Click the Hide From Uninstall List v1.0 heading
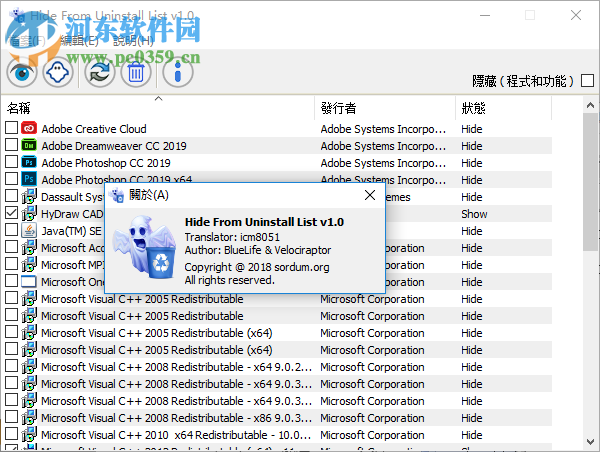The image size is (600, 452). point(264,222)
